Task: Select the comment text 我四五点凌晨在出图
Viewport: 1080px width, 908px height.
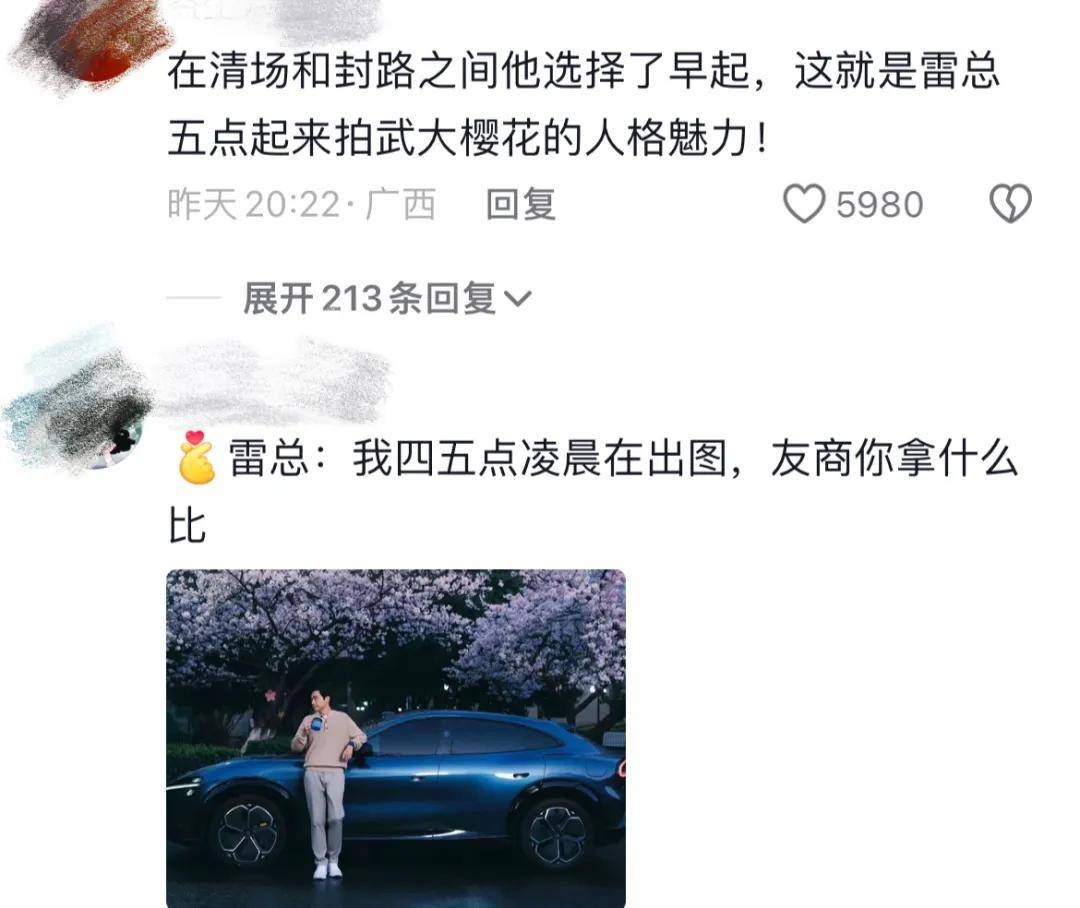Action: [x=540, y=459]
